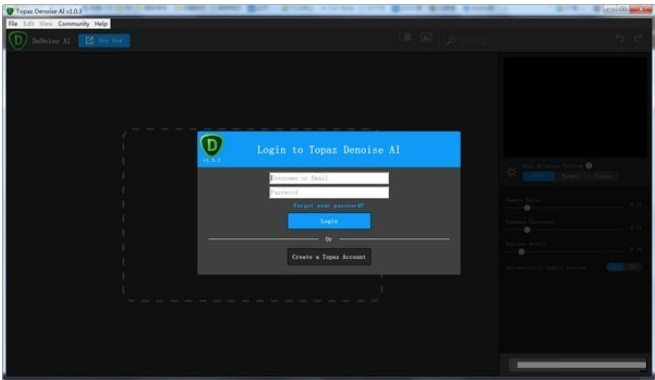Click the Username or Email field
Image resolution: width=655 pixels, height=380 pixels.
pyautogui.click(x=329, y=178)
